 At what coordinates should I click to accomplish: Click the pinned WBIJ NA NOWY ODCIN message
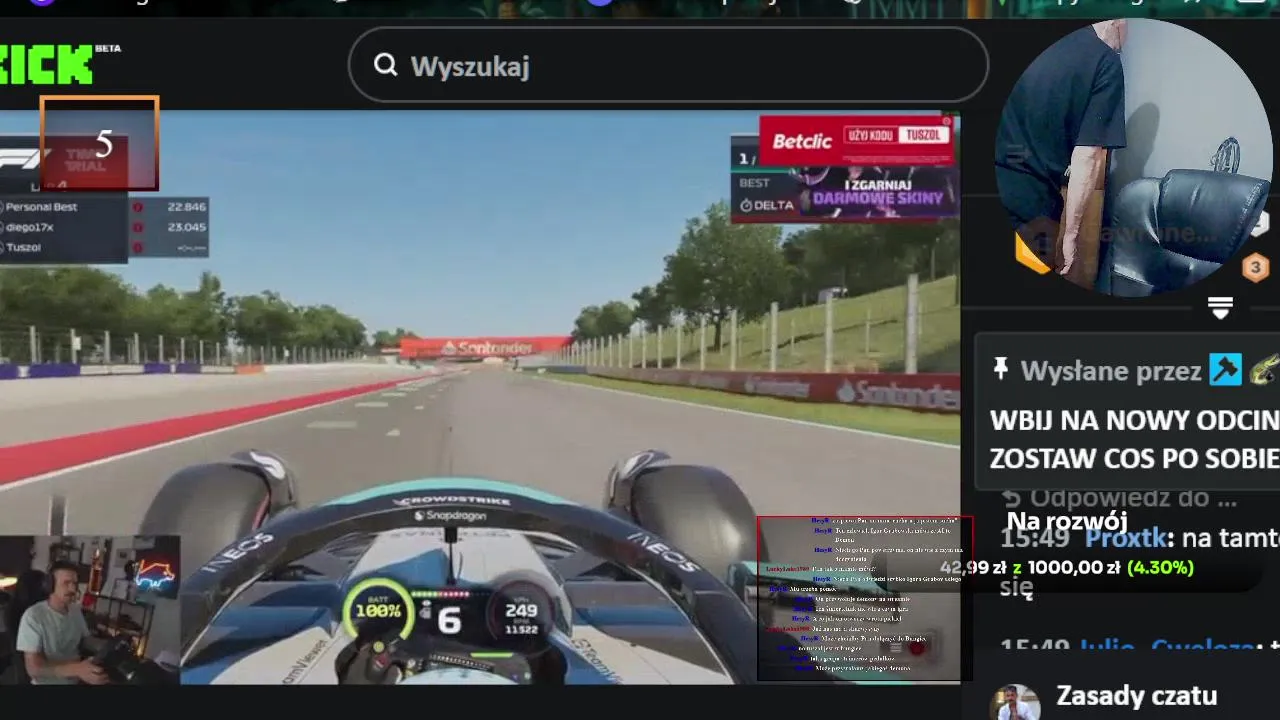coord(1134,440)
